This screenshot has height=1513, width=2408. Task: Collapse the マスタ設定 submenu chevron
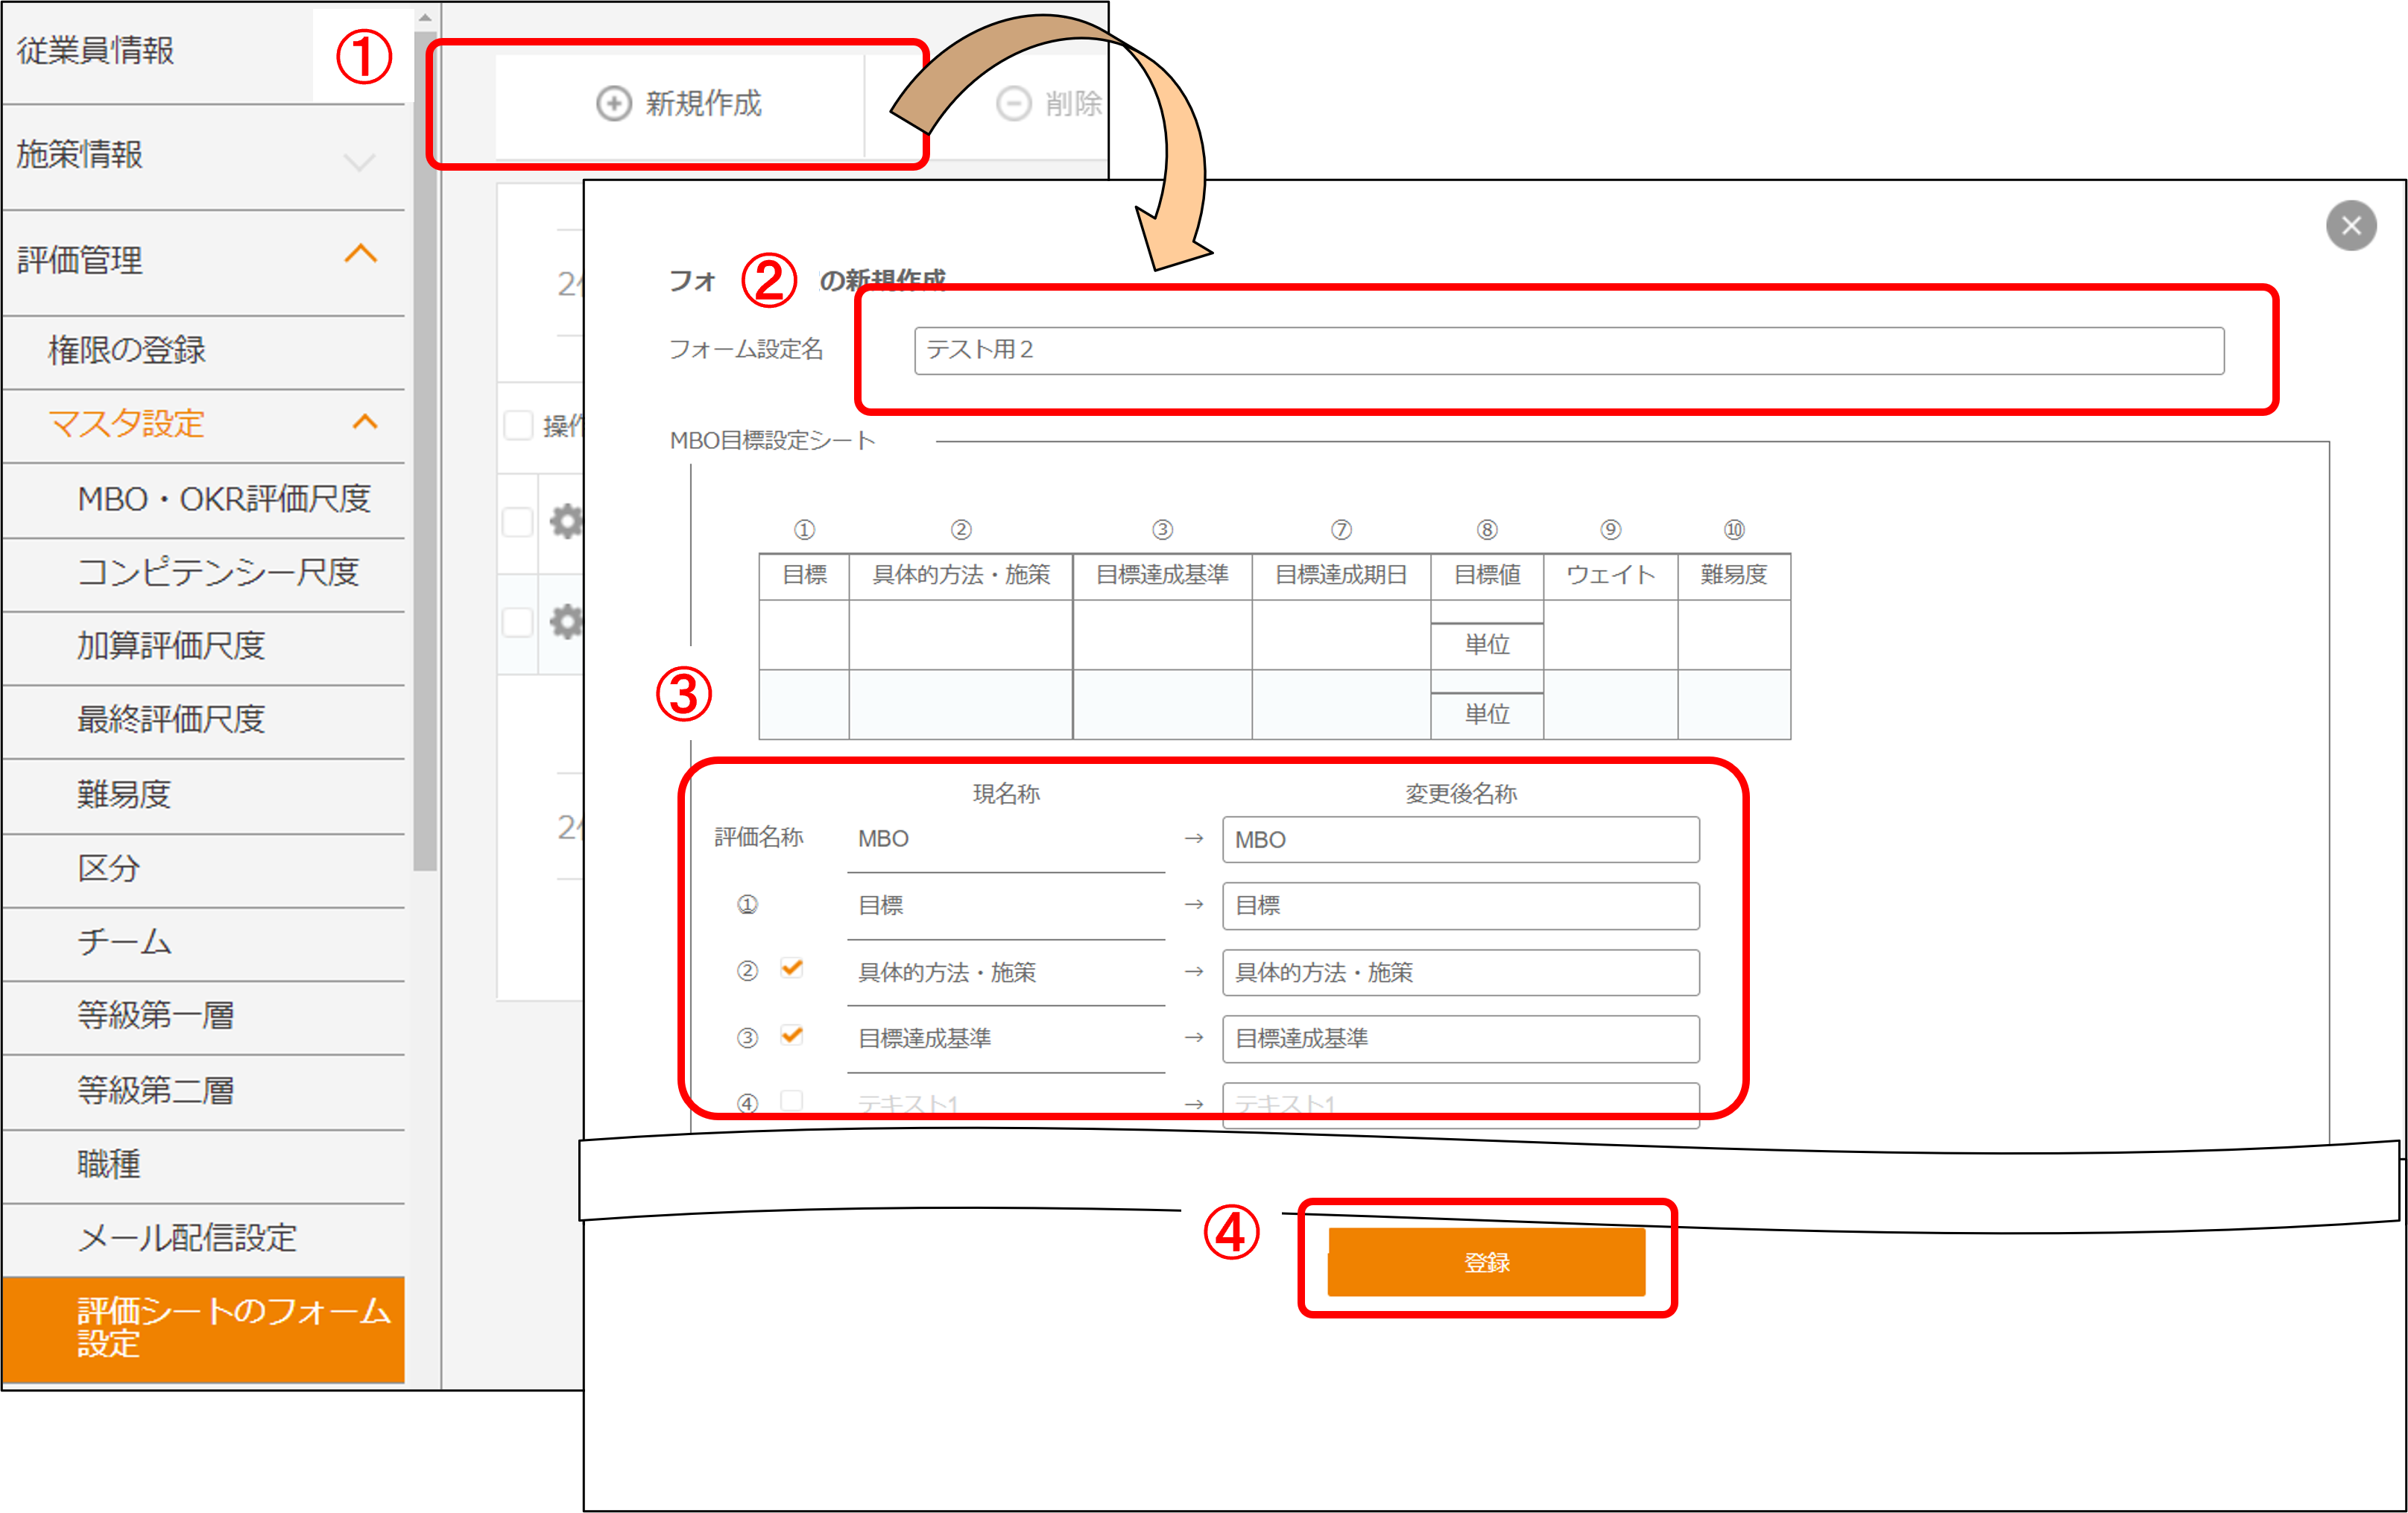tap(365, 422)
